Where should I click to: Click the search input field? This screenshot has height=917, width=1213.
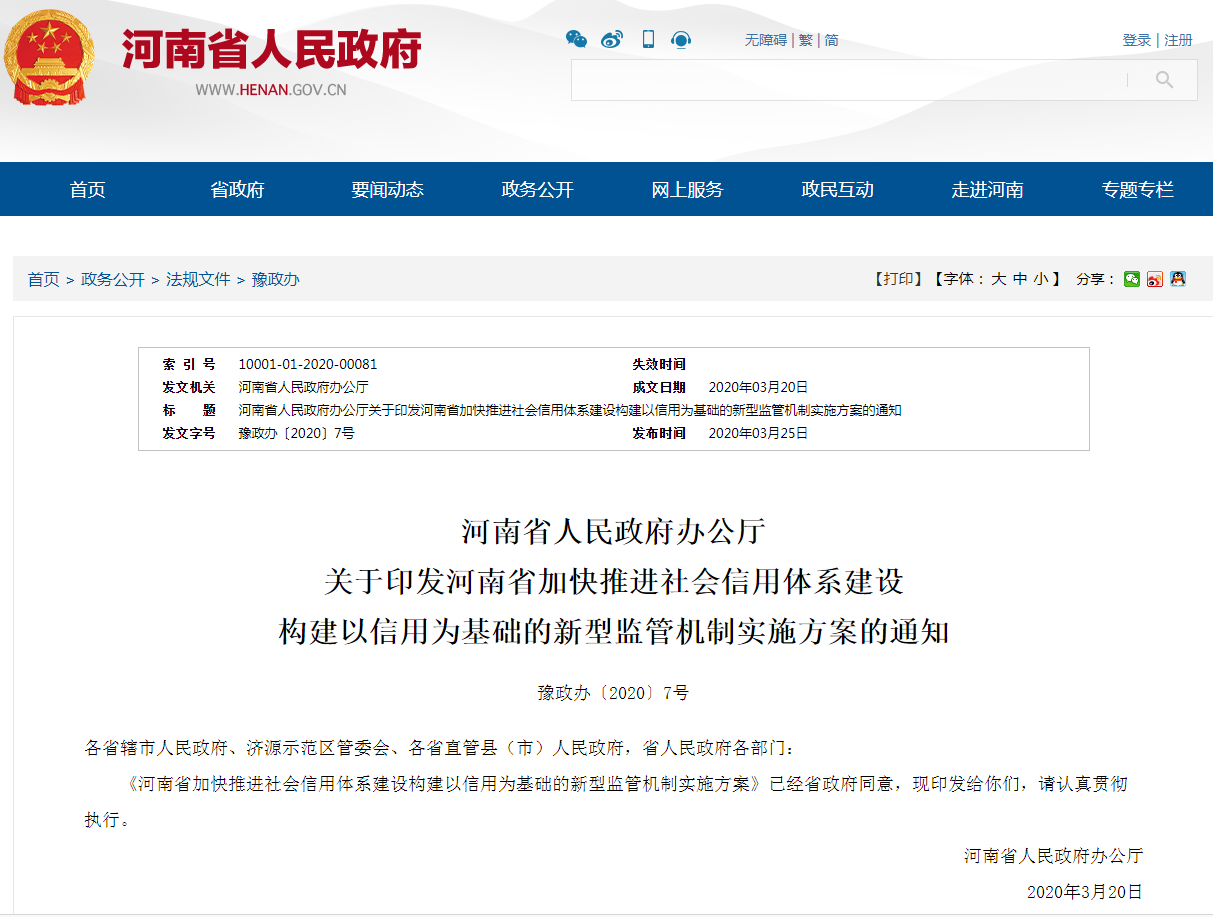click(848, 80)
